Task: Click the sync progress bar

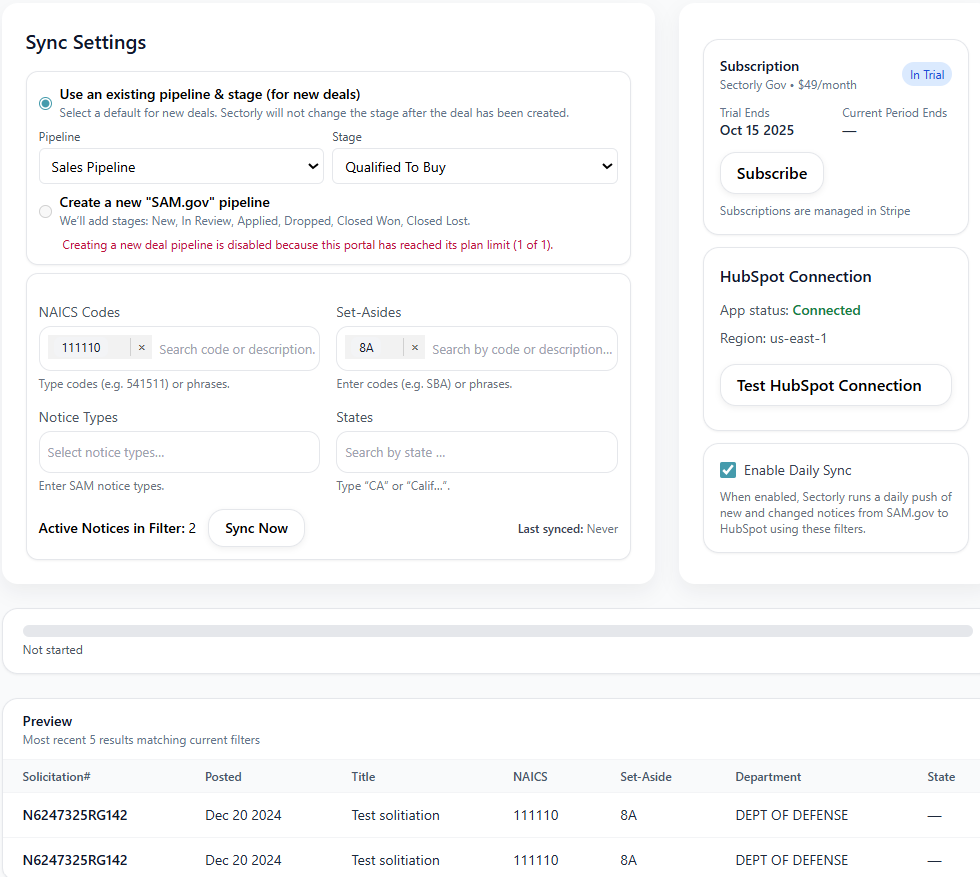Action: tap(497, 631)
